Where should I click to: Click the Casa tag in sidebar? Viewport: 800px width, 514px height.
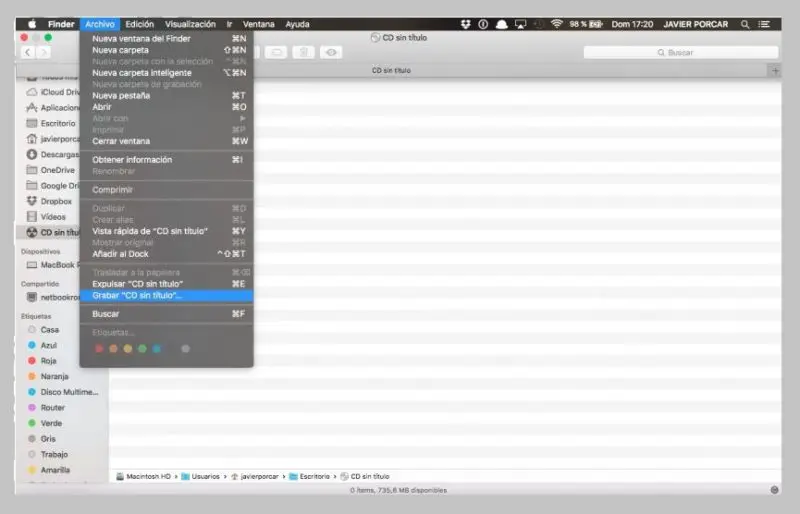coord(43,330)
